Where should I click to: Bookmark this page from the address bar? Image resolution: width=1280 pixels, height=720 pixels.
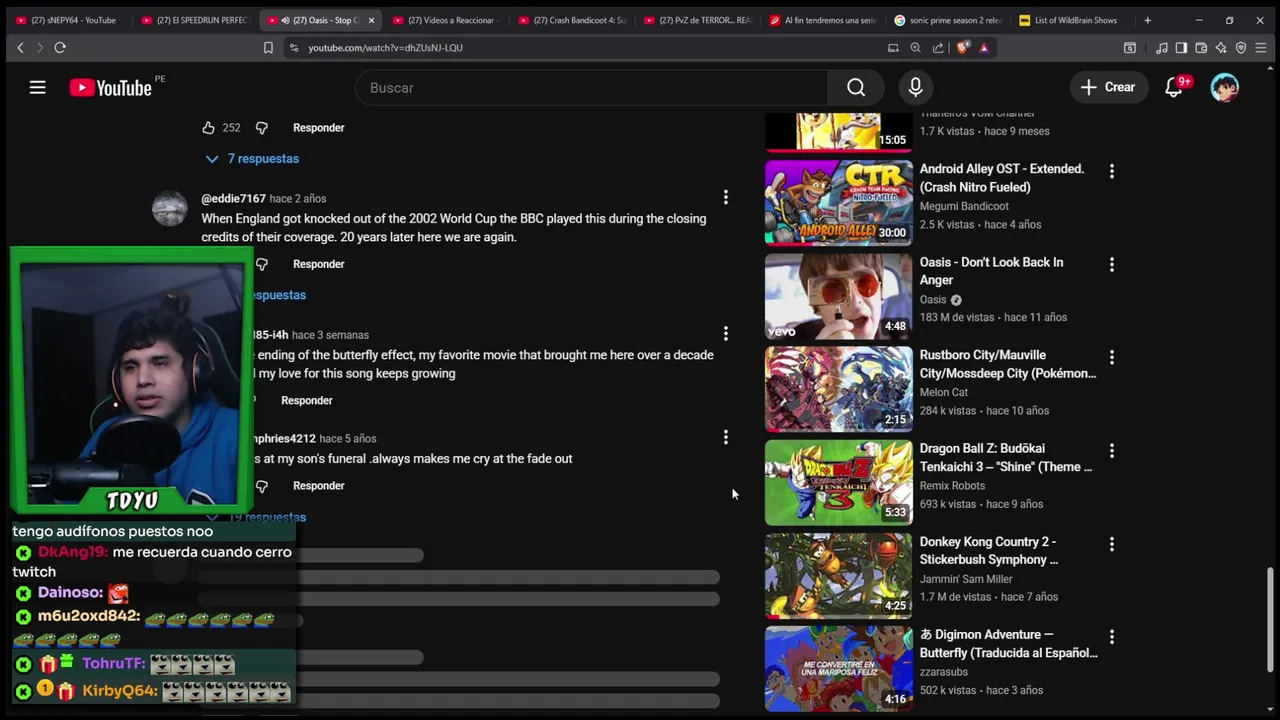tap(268, 47)
